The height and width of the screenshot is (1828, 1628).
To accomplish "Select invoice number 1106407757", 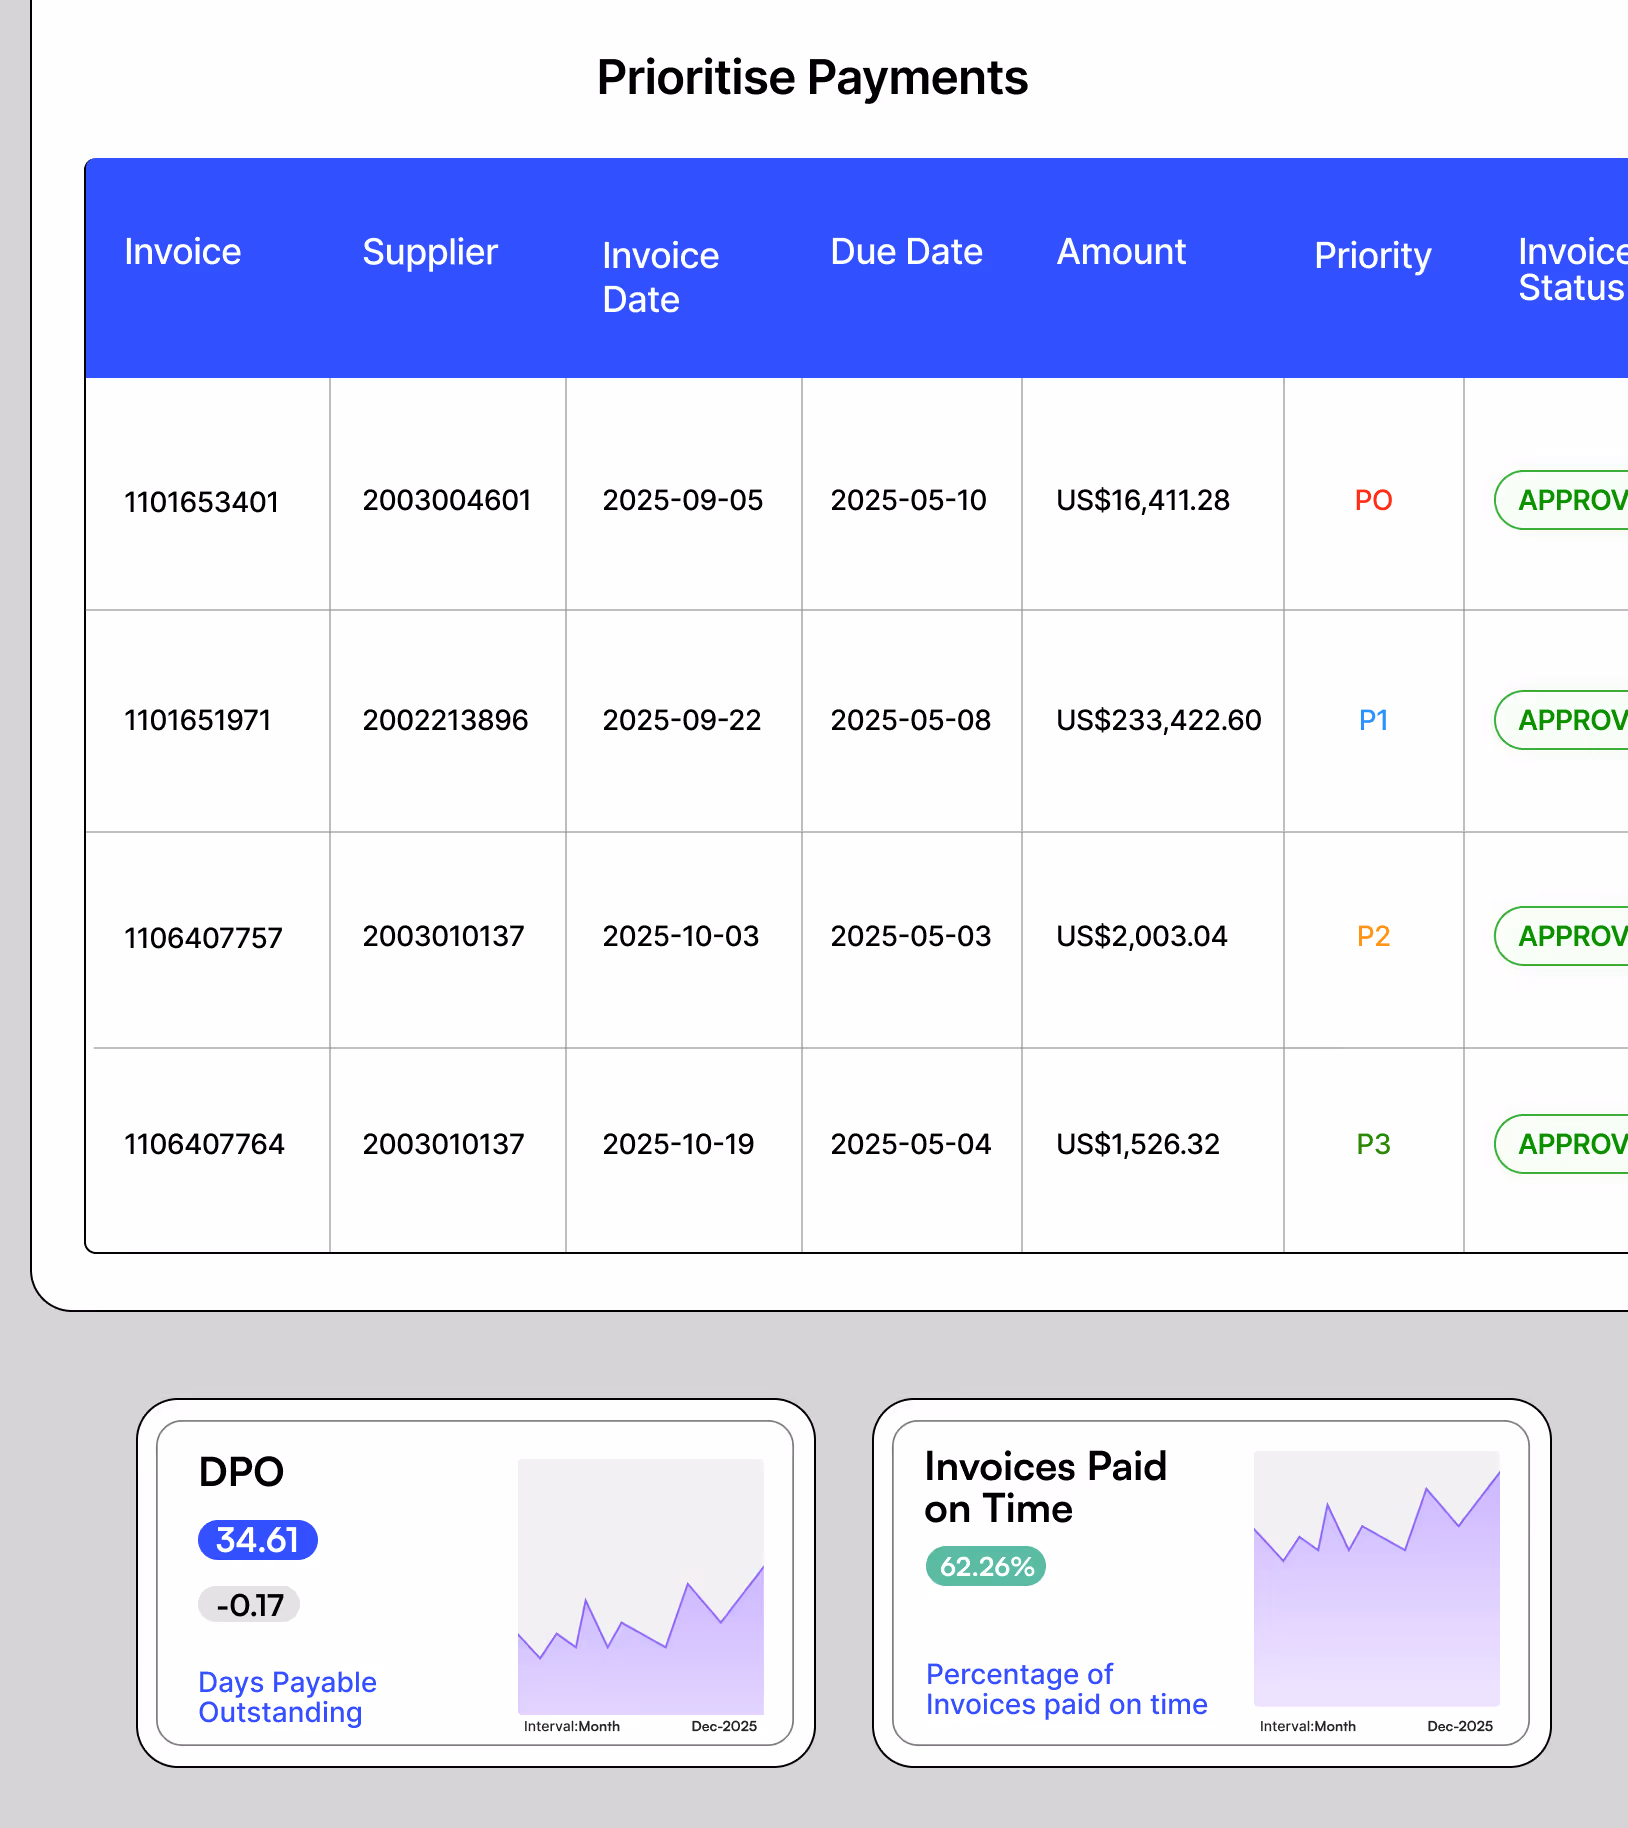I will 204,938.
